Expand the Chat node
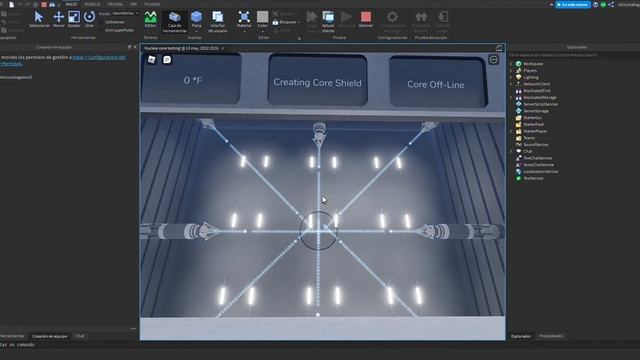Image resolution: width=640 pixels, height=360 pixels. coord(511,151)
